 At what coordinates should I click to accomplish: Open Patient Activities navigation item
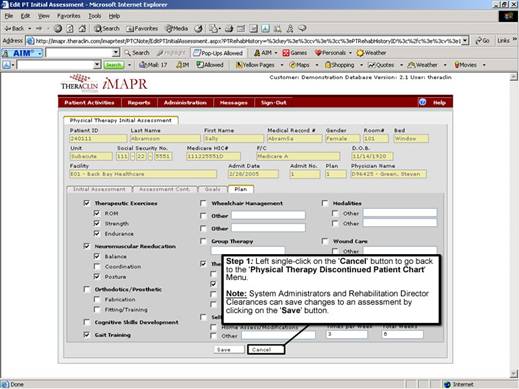pos(89,102)
